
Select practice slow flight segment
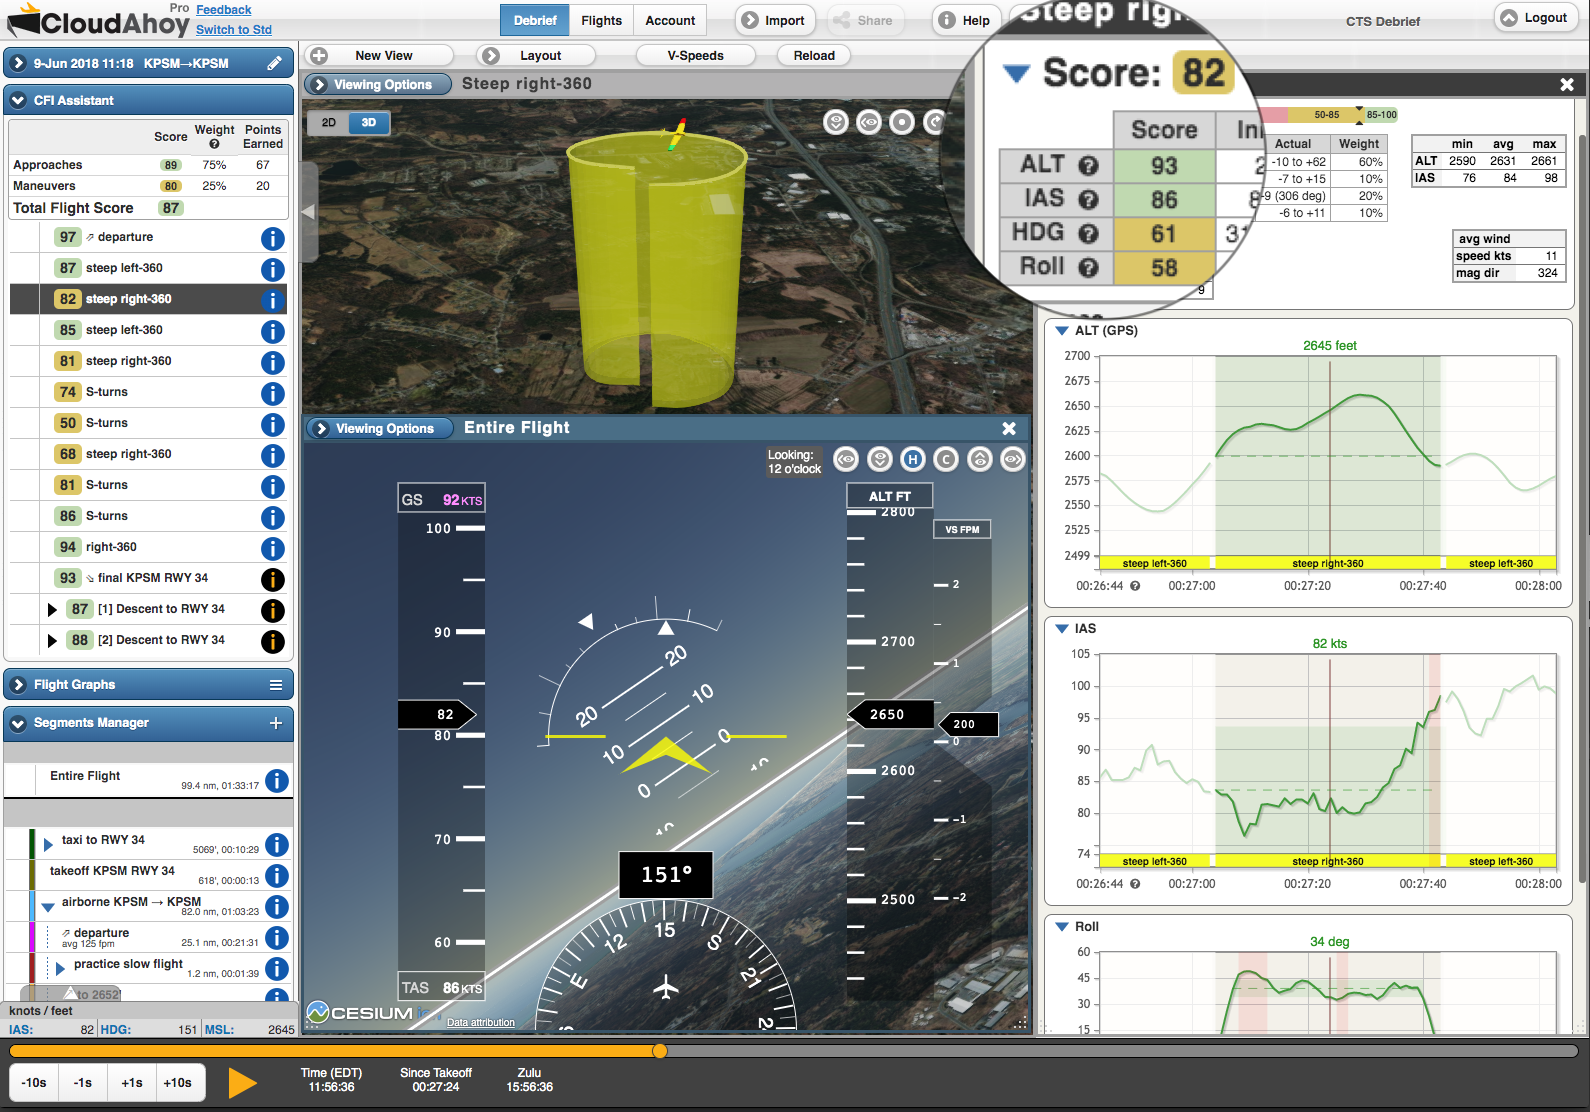[128, 964]
